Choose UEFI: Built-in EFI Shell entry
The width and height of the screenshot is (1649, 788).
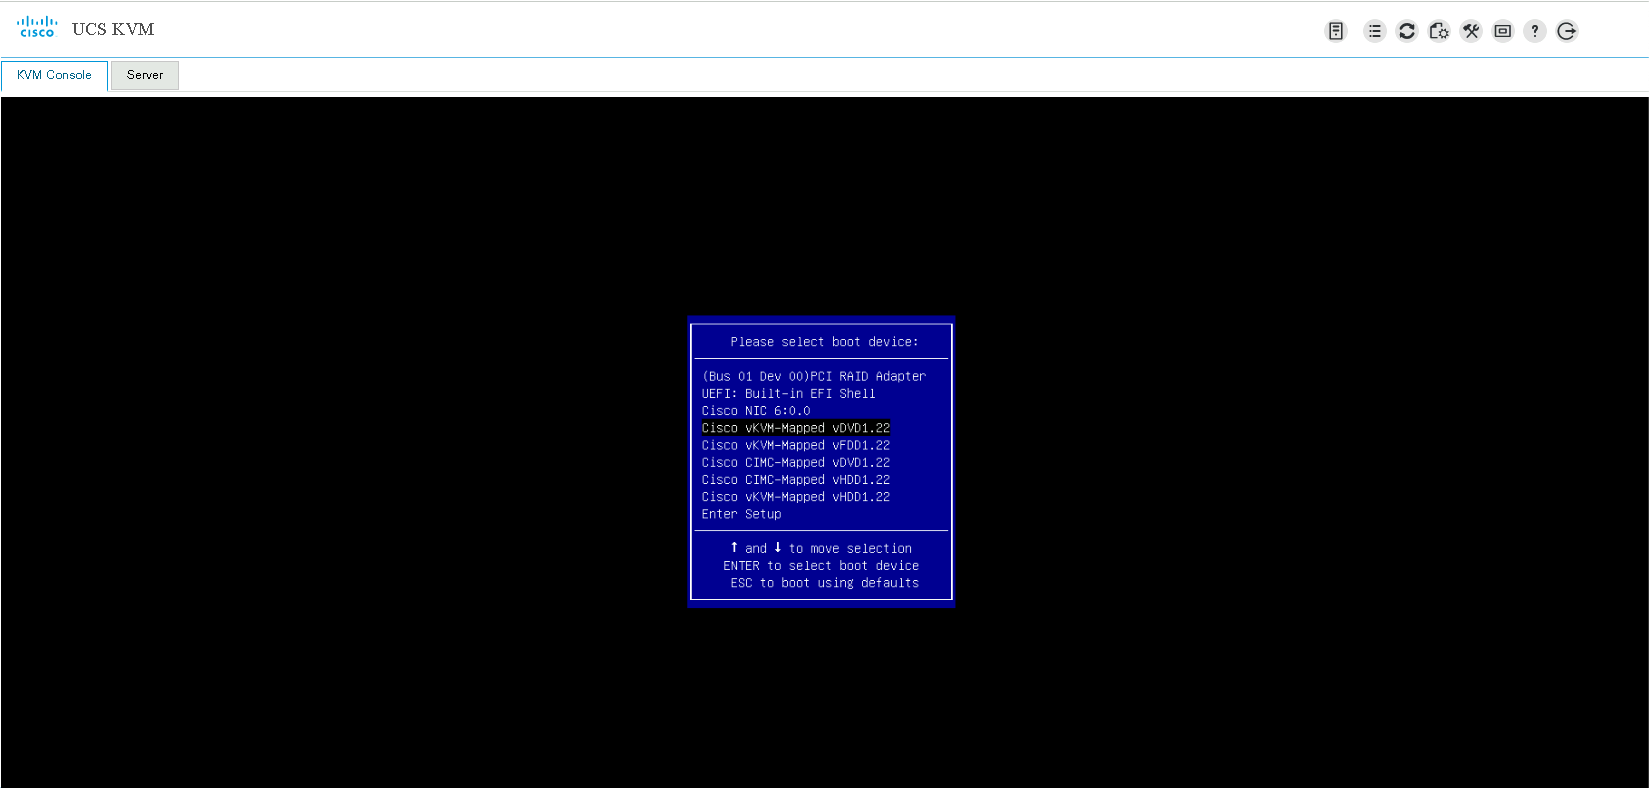pos(788,393)
